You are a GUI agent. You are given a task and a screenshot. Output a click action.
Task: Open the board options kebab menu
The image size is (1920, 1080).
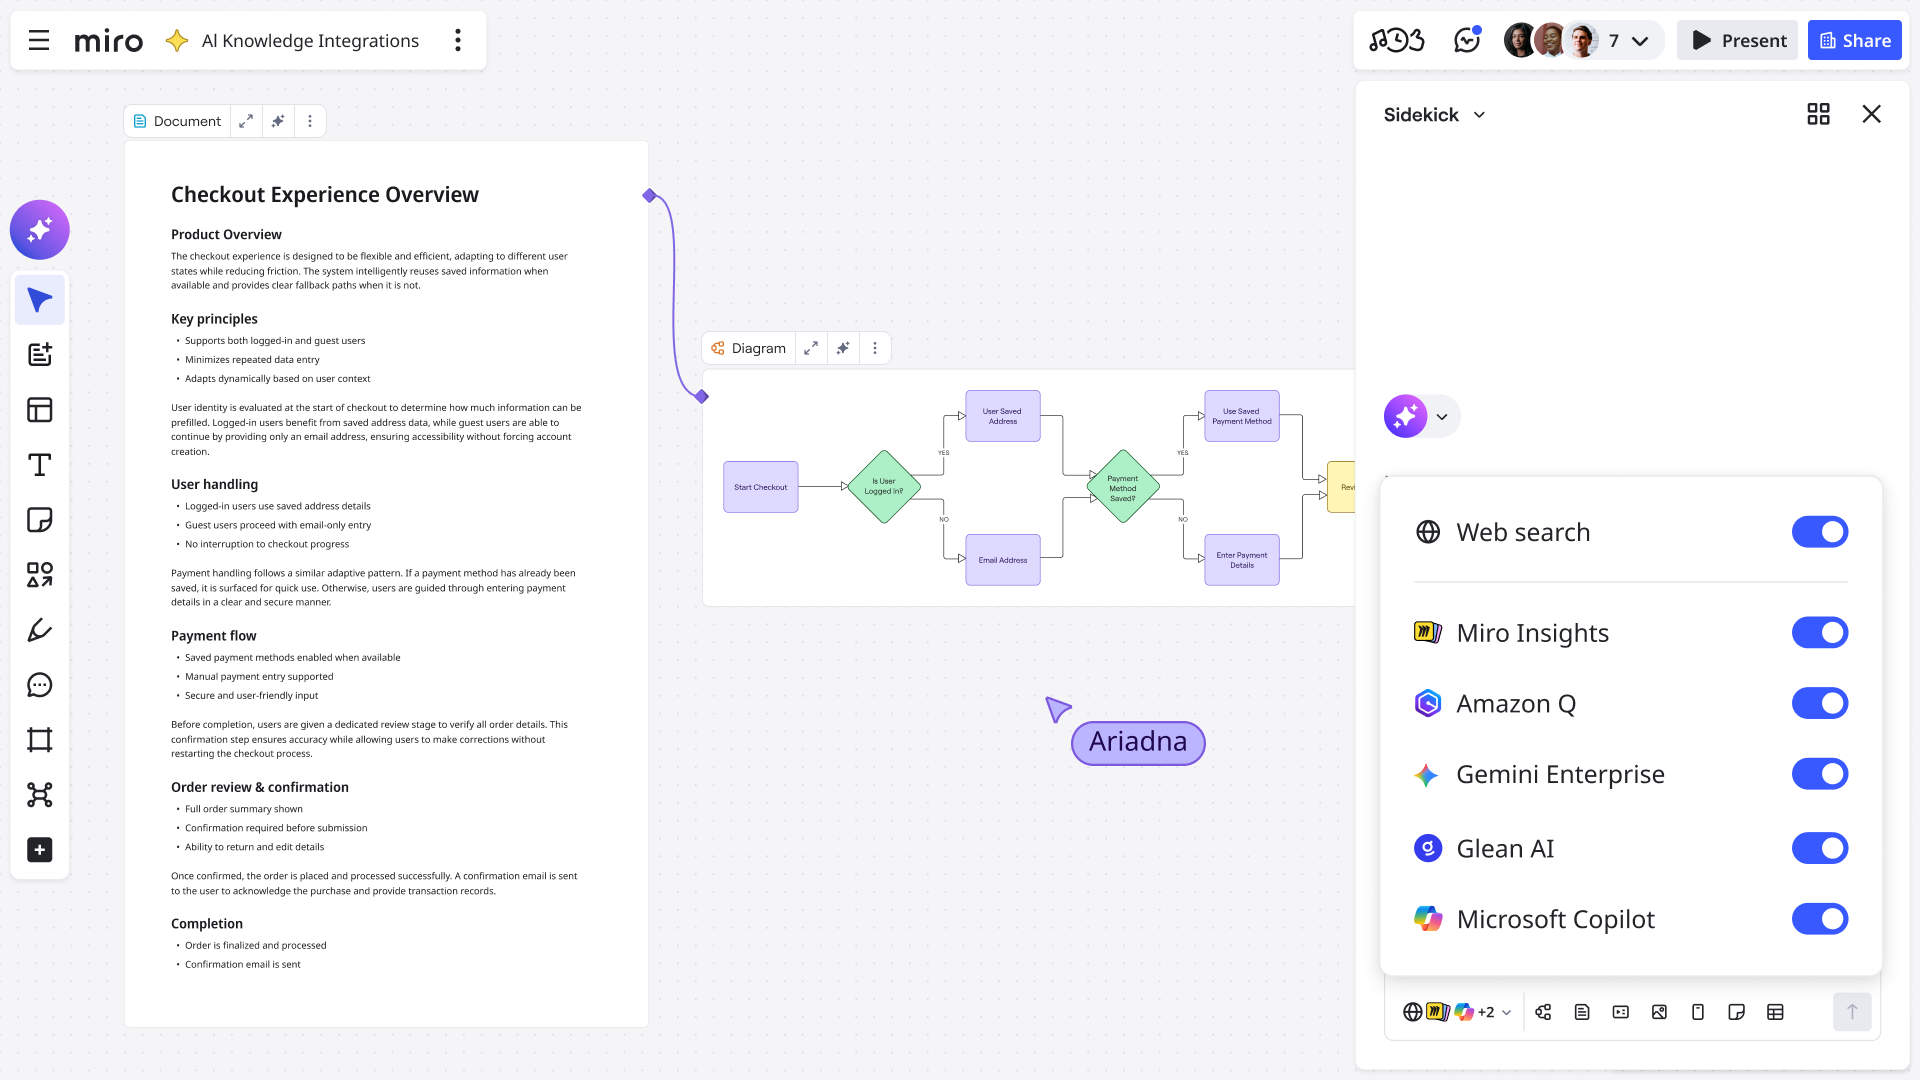[x=458, y=40]
